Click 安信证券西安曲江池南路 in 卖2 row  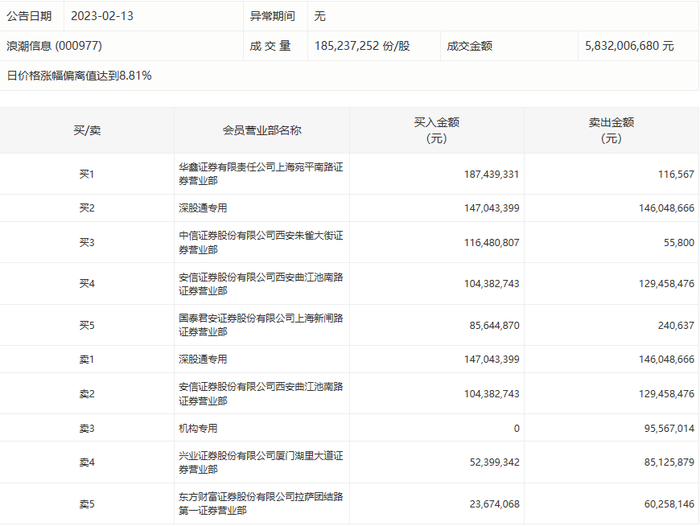(261, 394)
